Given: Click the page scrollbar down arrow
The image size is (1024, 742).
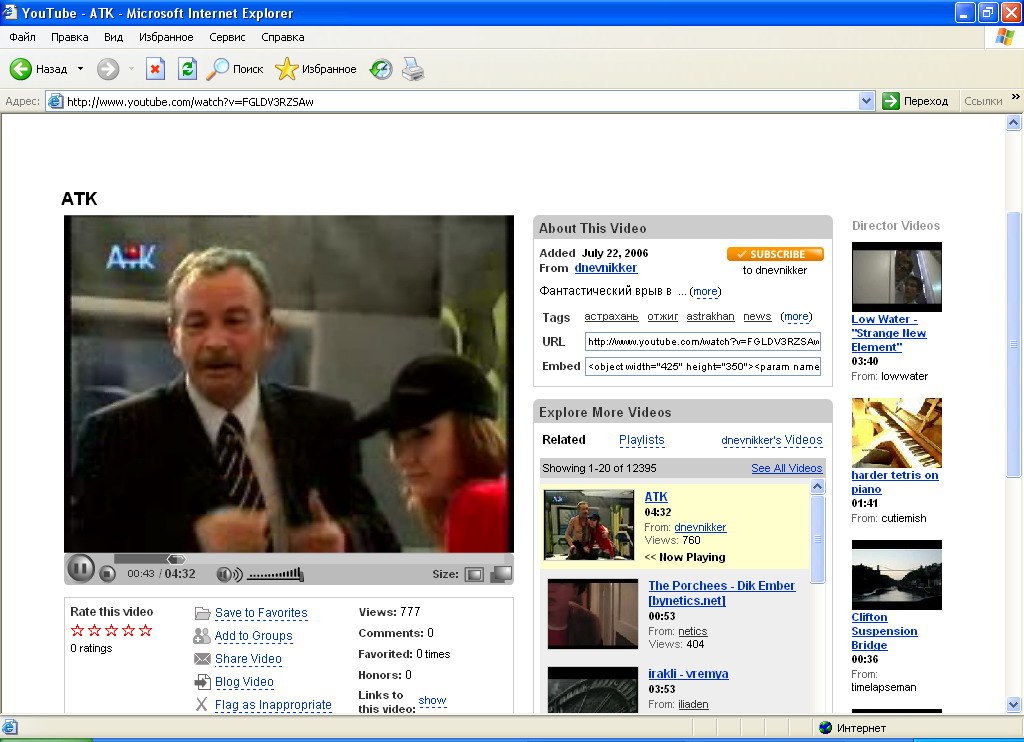Looking at the screenshot, I should [1014, 704].
